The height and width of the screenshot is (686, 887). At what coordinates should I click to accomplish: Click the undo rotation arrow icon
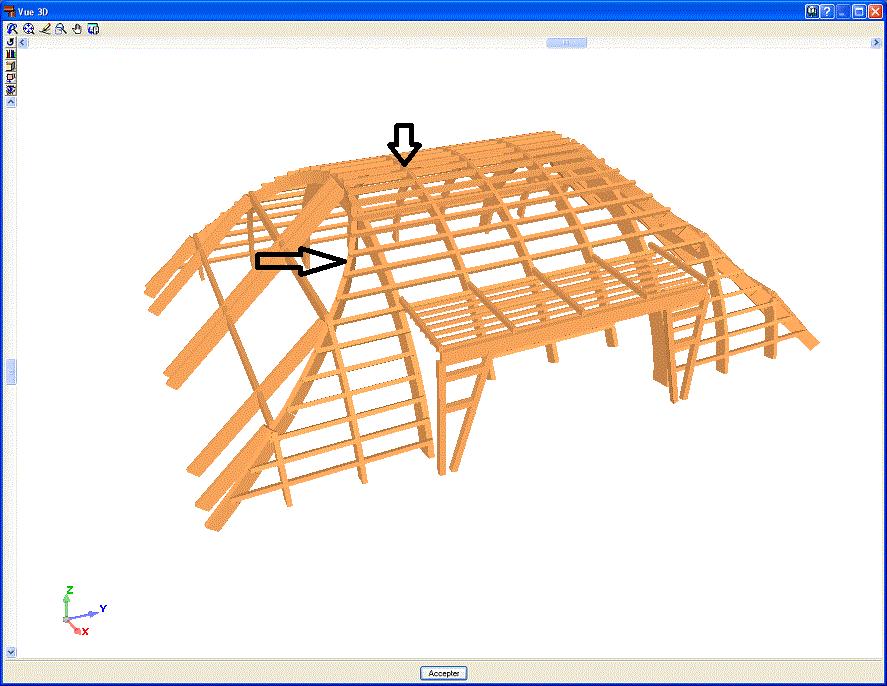pos(11,42)
